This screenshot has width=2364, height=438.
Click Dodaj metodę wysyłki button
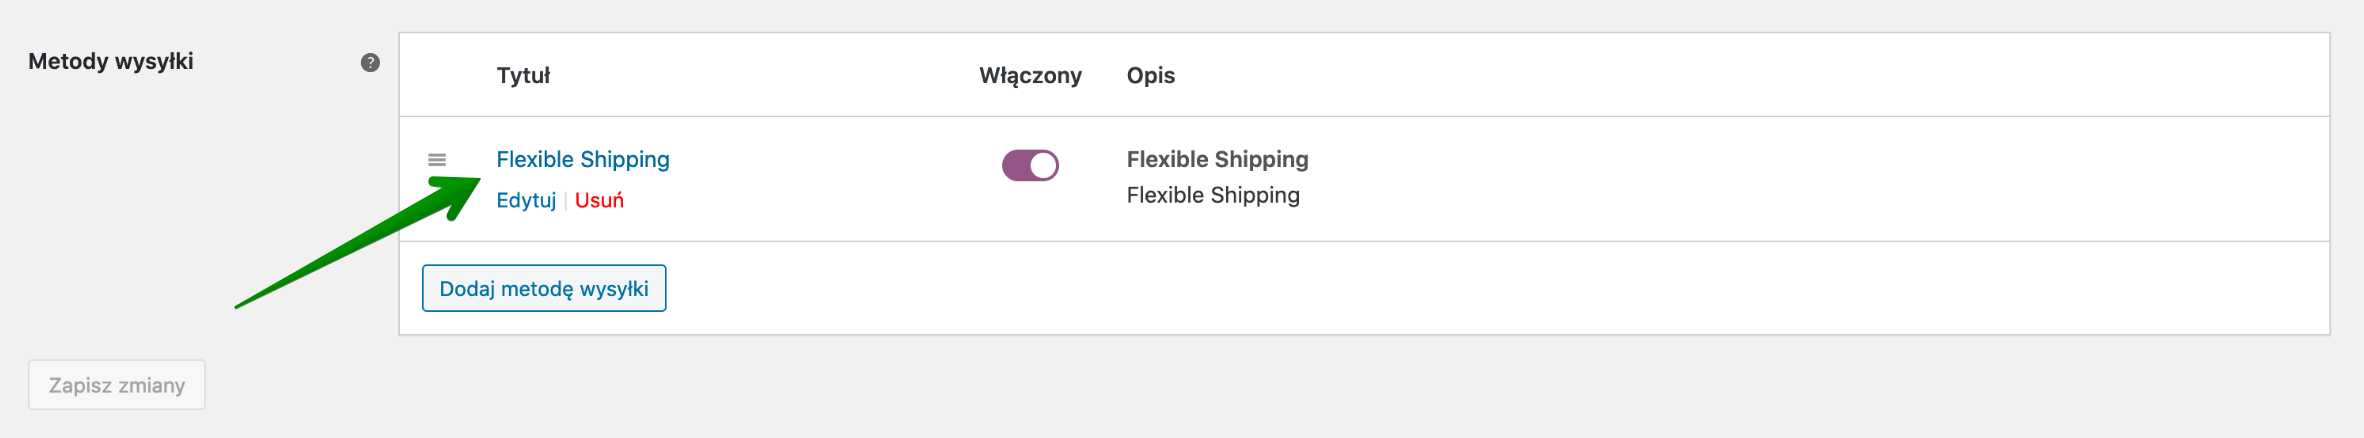[544, 288]
